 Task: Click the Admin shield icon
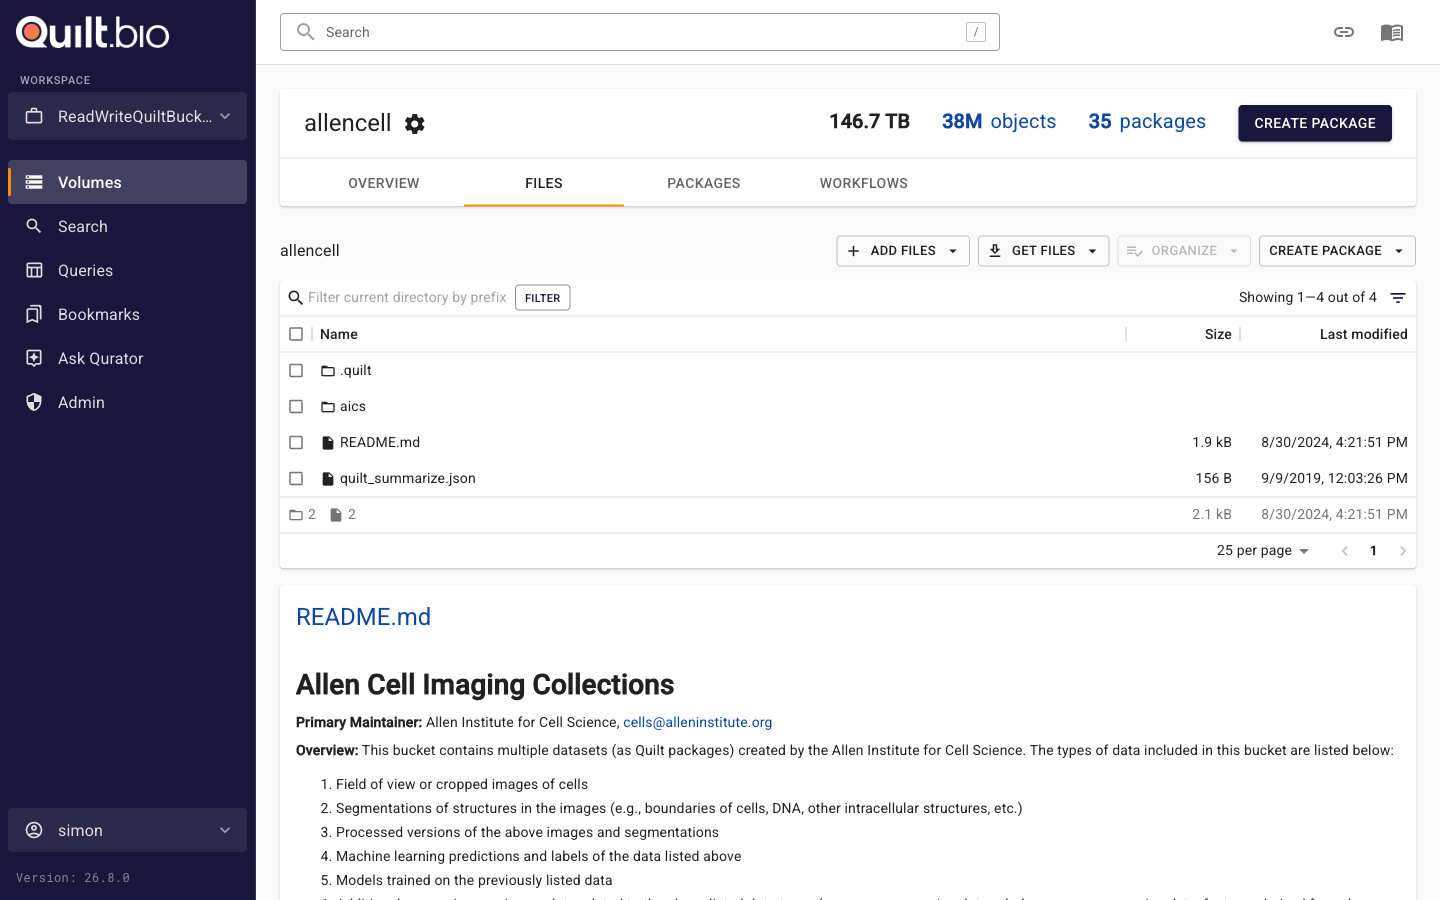pos(34,402)
